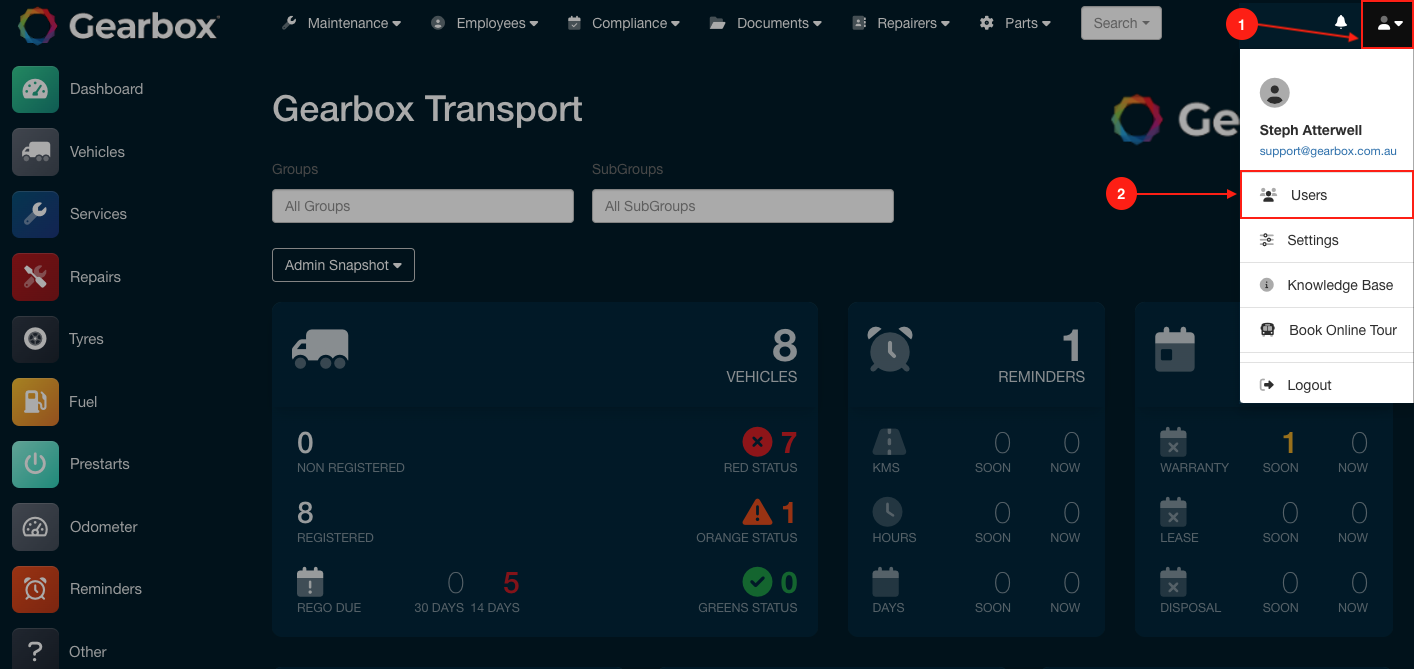1414x669 pixels.
Task: Click the 8 Registered count
Action: 306,513
